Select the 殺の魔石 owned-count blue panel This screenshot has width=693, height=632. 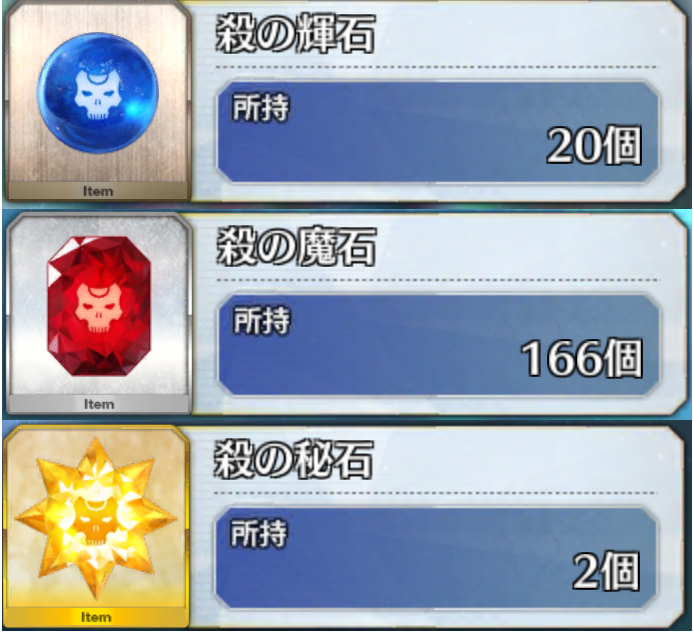coord(438,345)
